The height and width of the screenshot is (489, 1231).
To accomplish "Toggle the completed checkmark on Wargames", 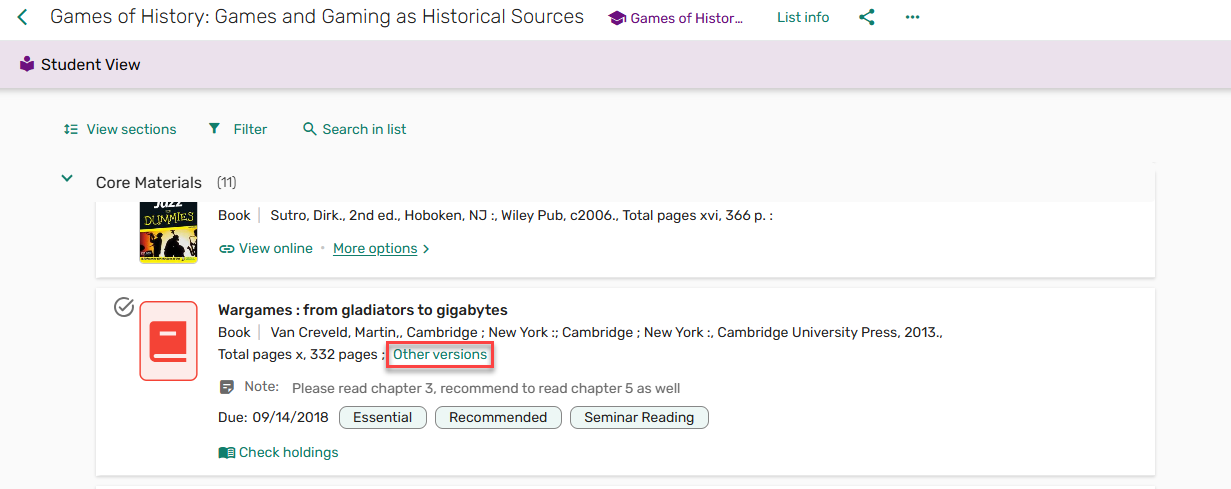I will 124,307.
